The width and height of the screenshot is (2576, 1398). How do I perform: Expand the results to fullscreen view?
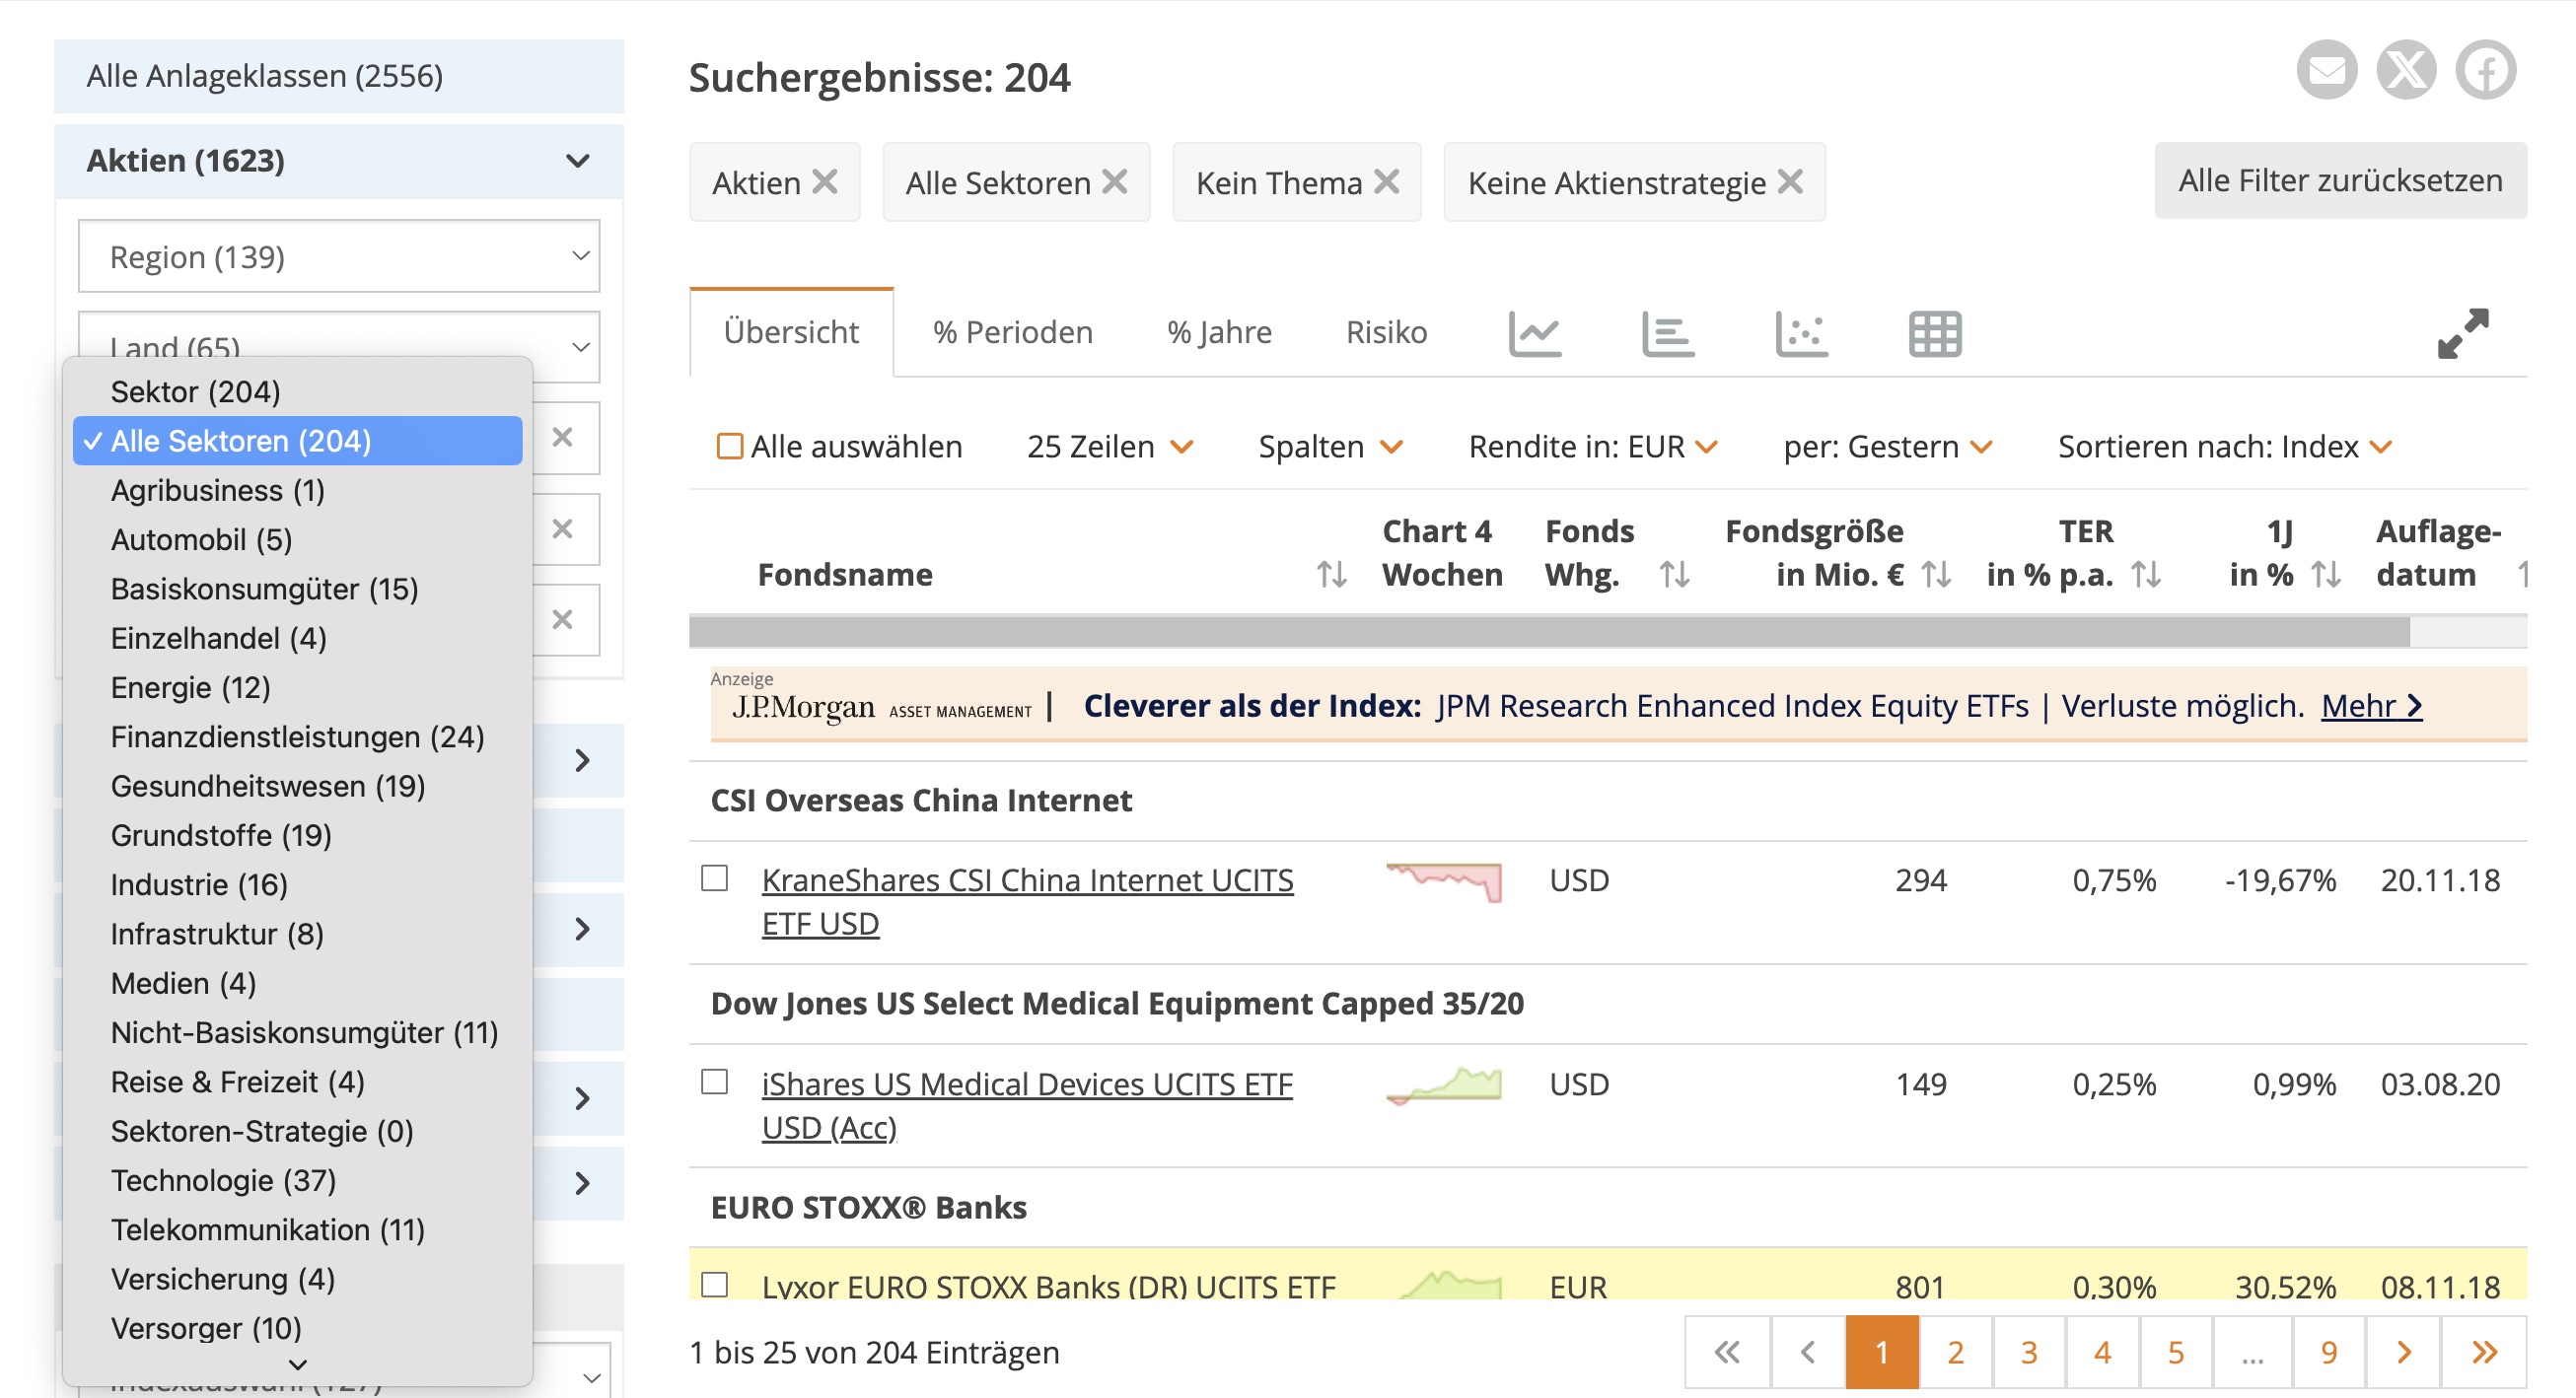click(x=2463, y=334)
